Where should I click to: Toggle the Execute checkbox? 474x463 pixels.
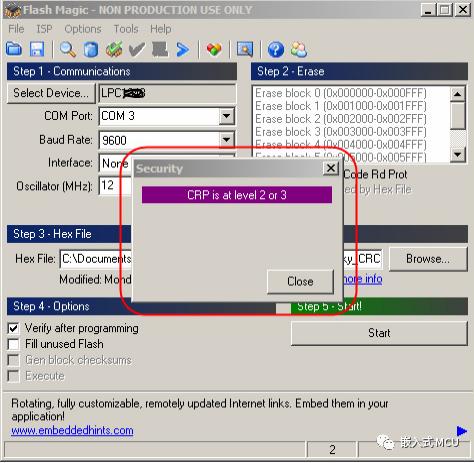tap(14, 376)
